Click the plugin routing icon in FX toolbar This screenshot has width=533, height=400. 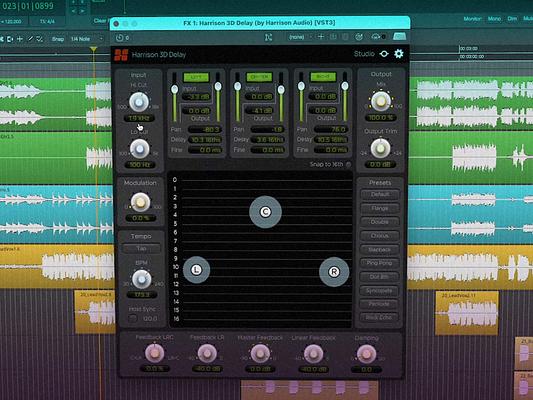268,37
